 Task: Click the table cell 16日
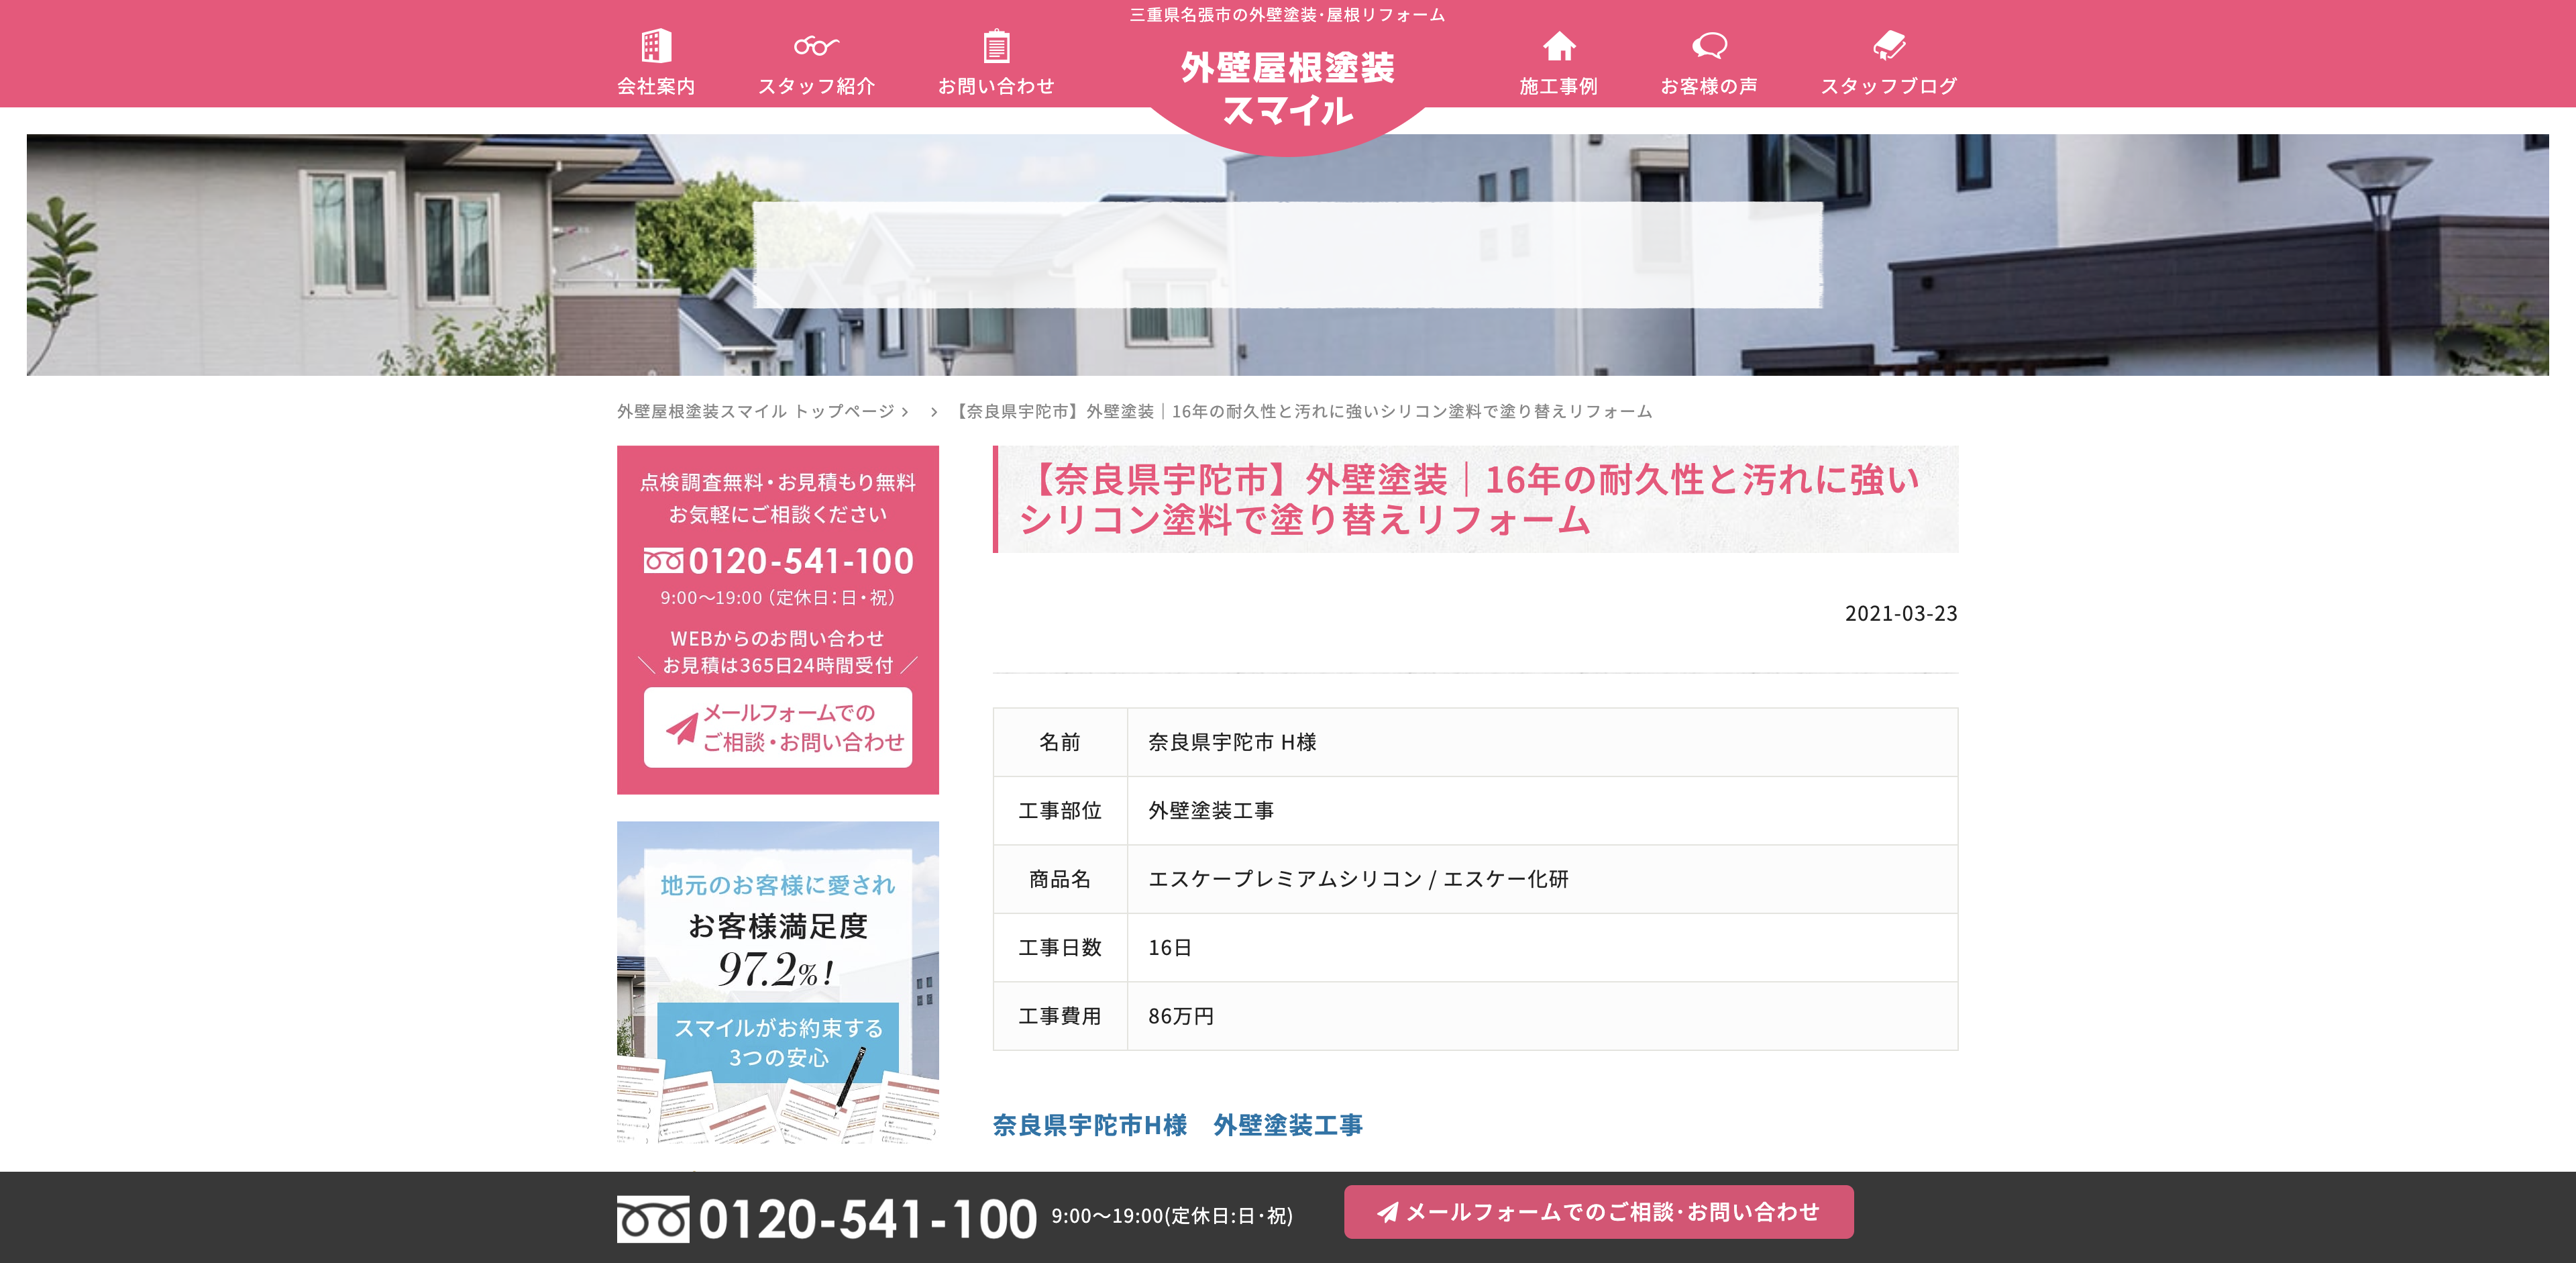click(1542, 947)
